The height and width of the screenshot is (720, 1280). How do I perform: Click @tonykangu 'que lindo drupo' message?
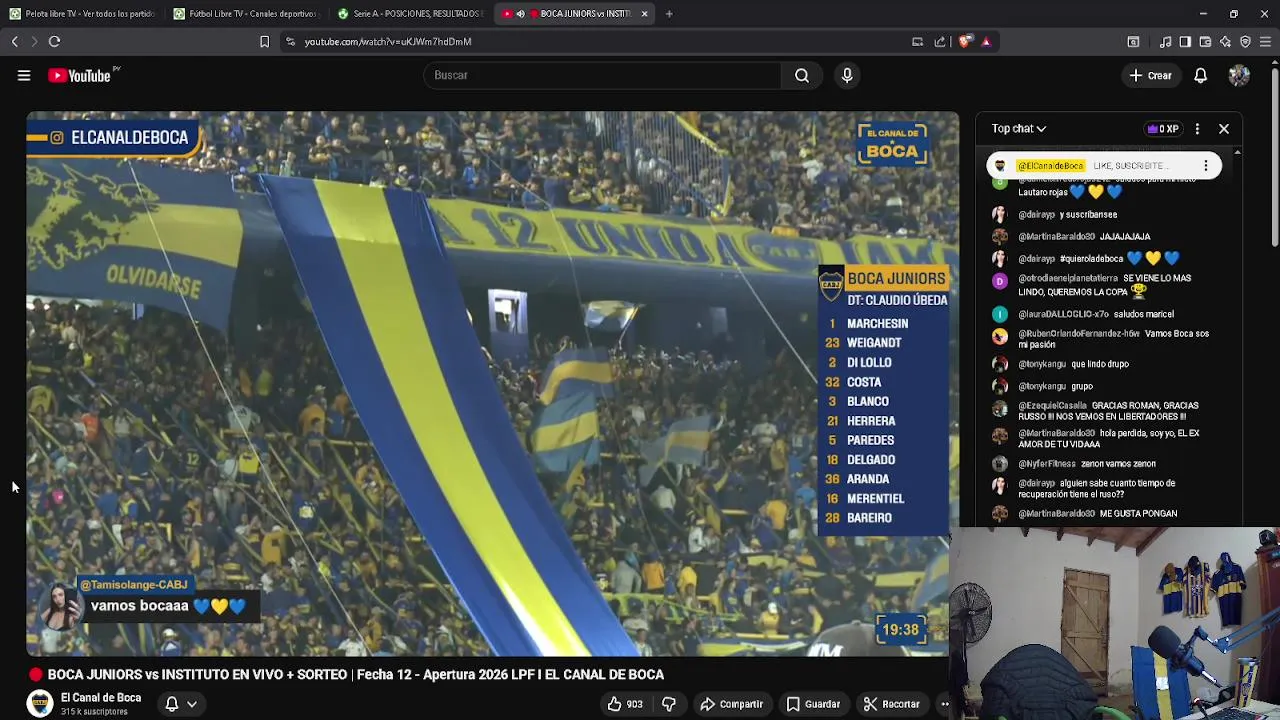1074,364
